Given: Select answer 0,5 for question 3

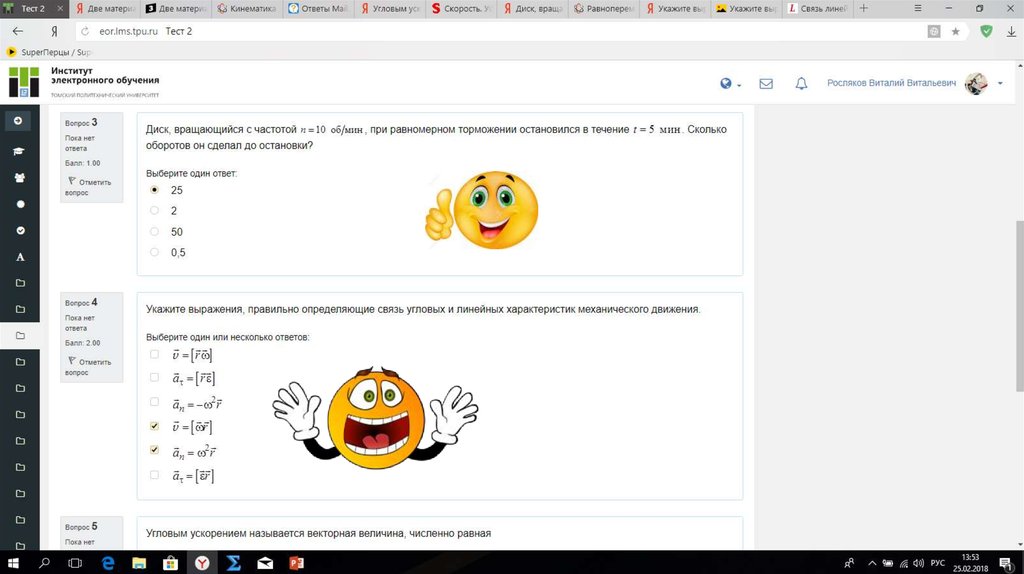Looking at the screenshot, I should (154, 252).
